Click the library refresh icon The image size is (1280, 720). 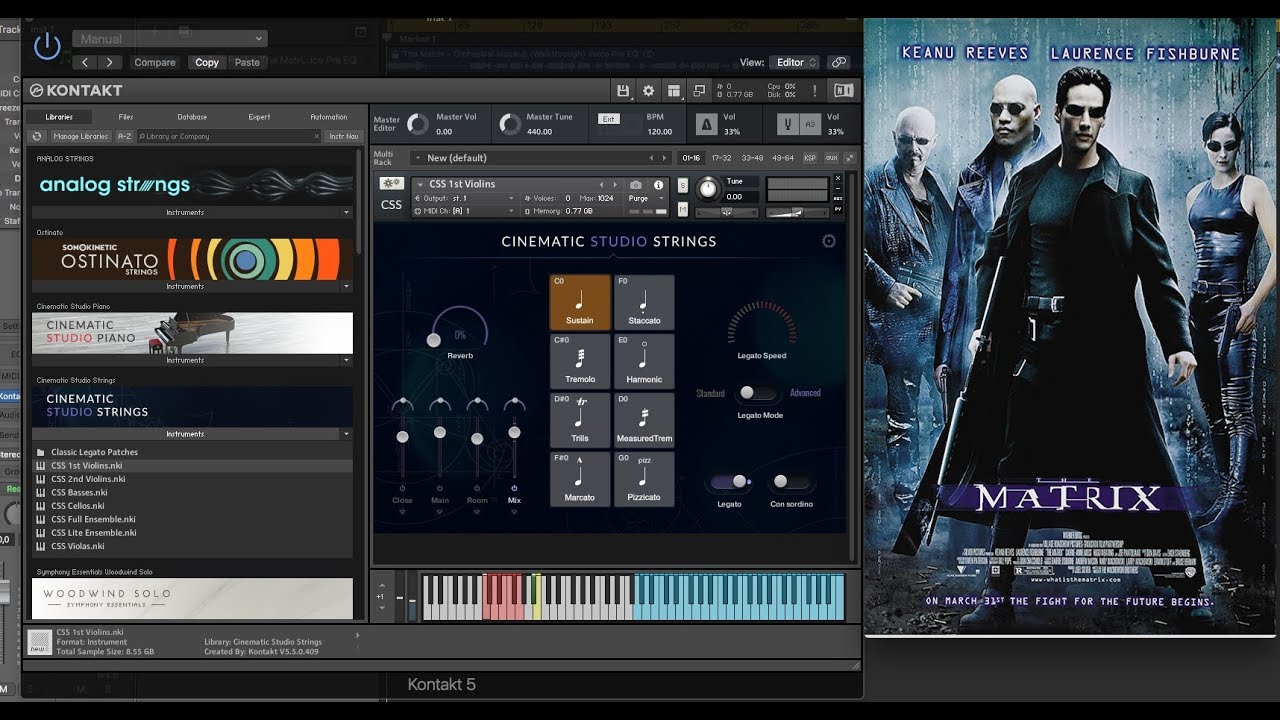click(37, 136)
